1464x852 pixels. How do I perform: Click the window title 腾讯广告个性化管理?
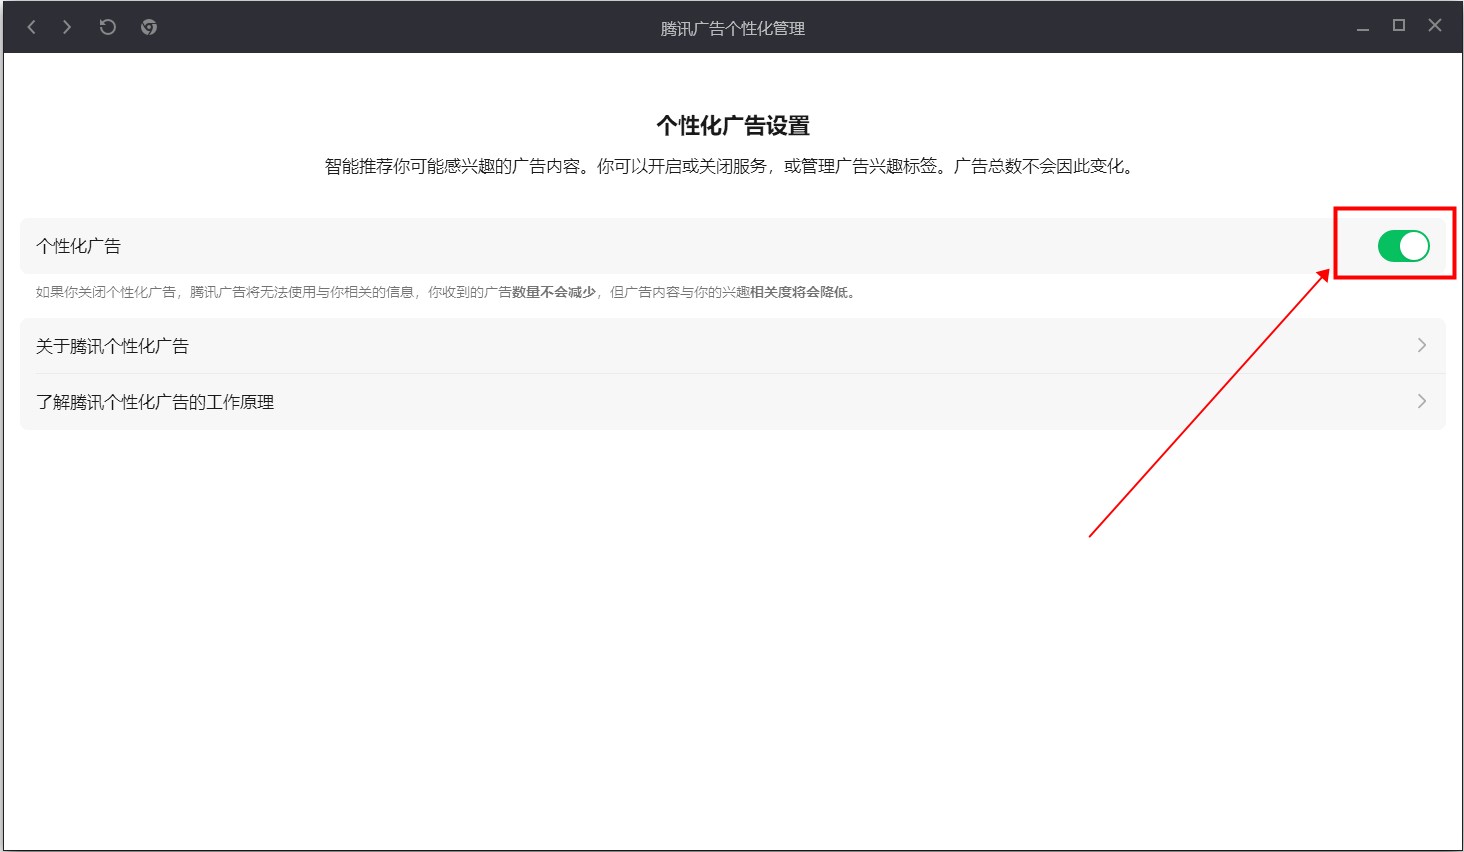733,29
